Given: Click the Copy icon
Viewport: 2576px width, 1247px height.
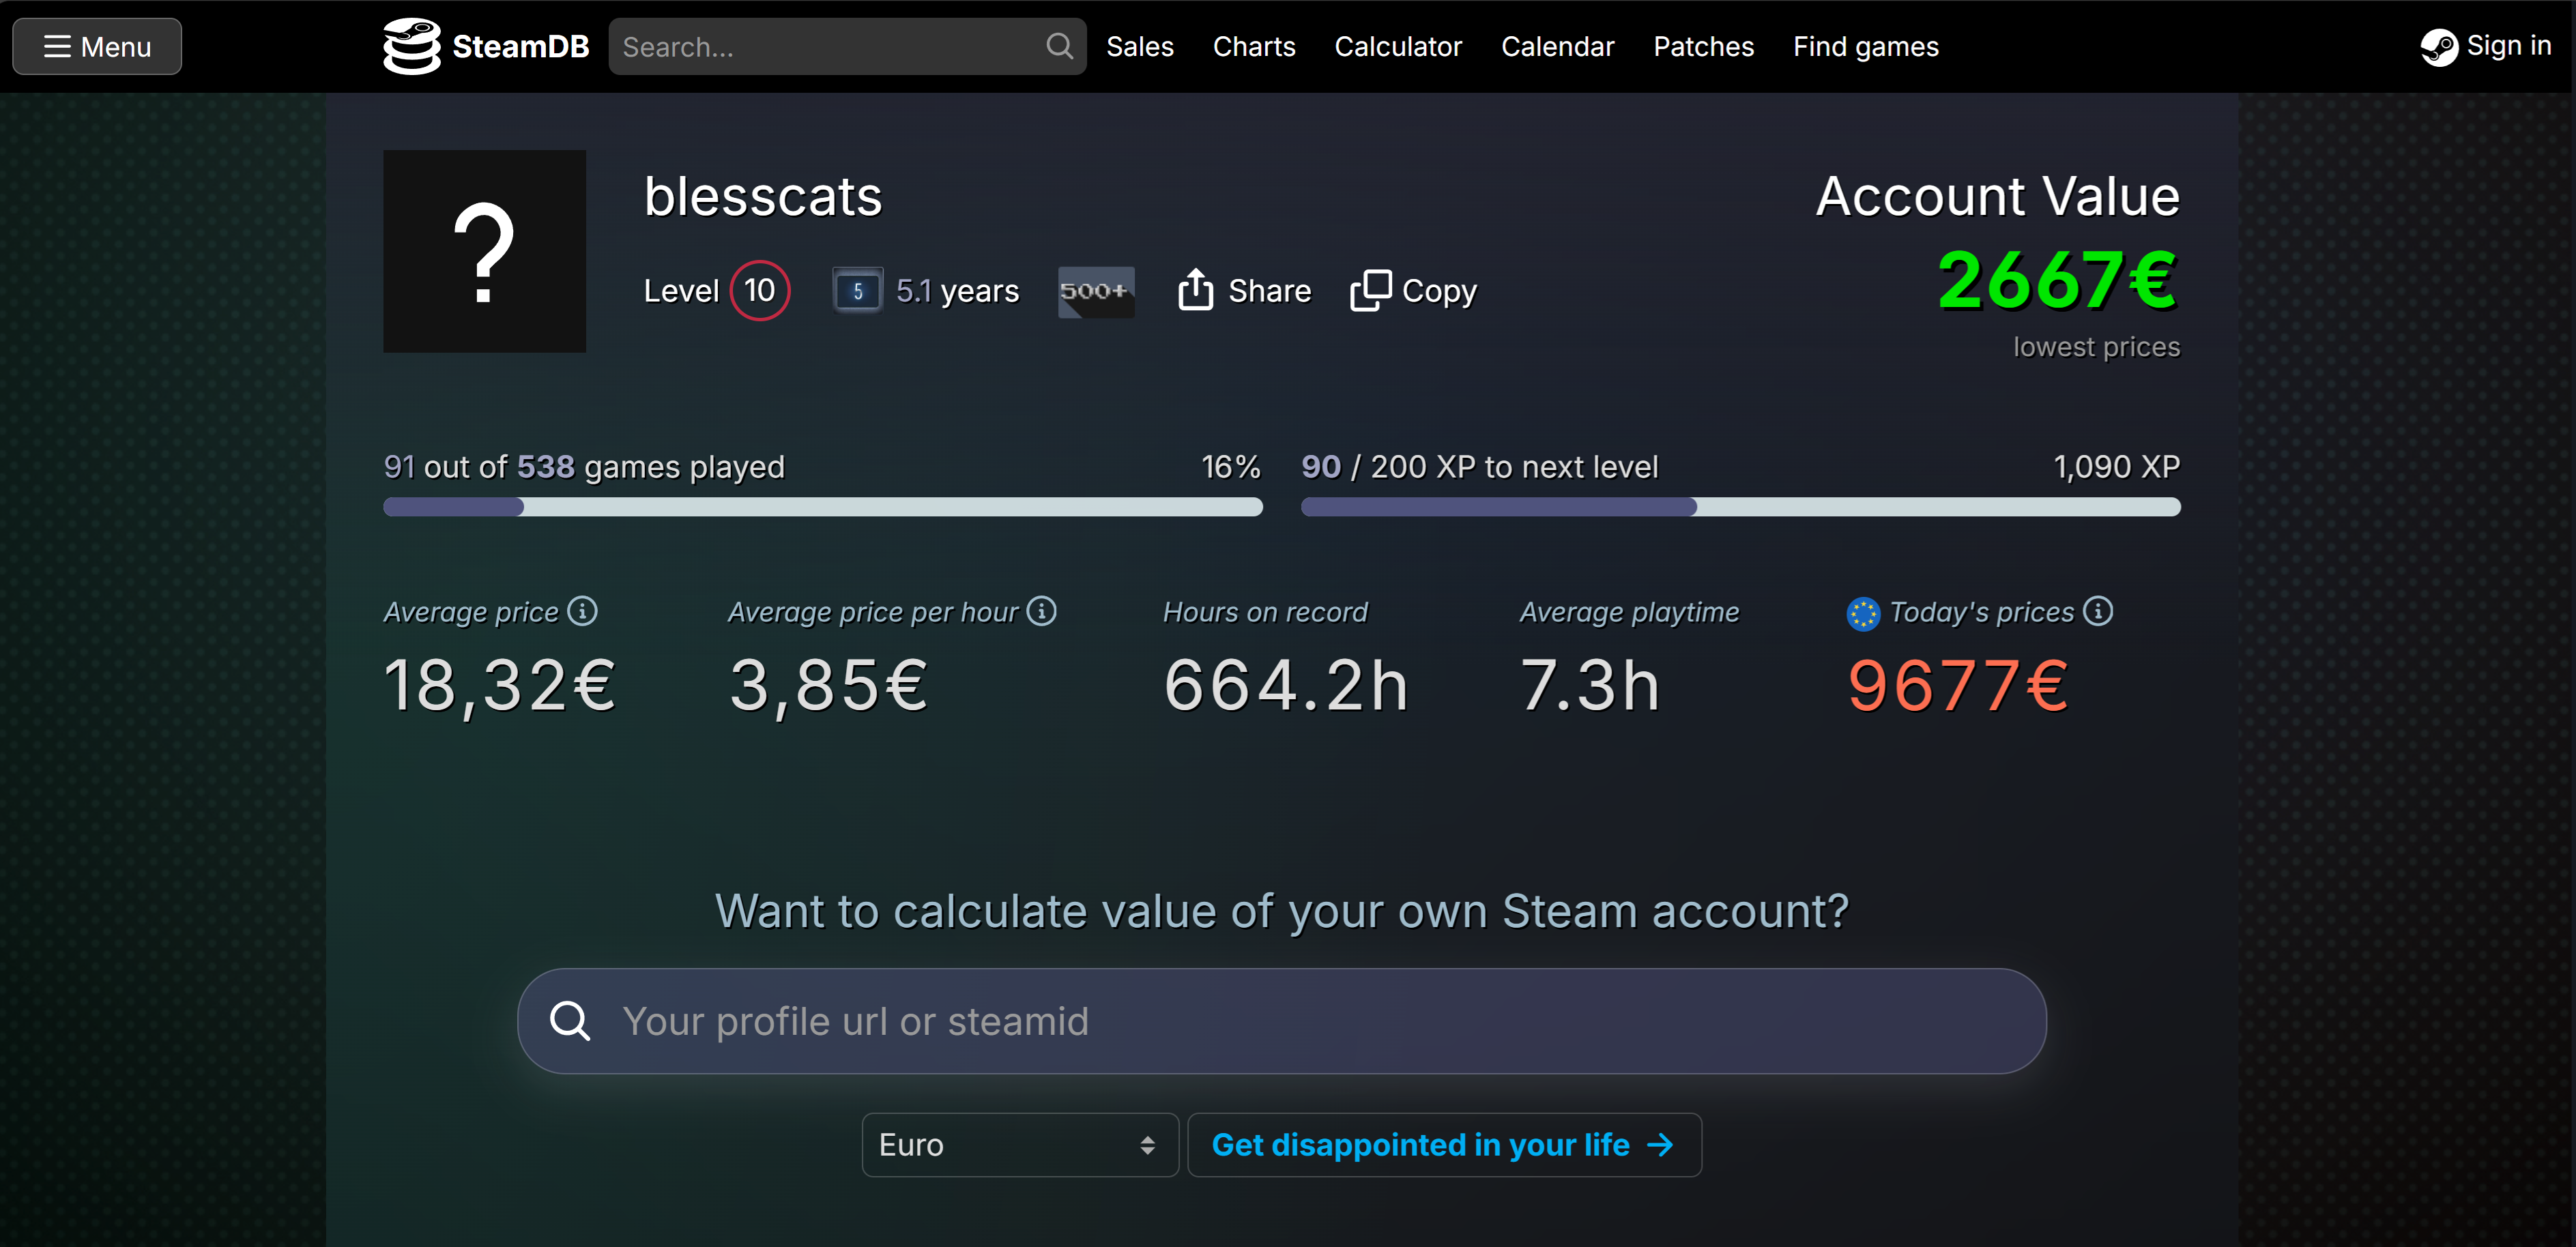Looking at the screenshot, I should (1370, 291).
